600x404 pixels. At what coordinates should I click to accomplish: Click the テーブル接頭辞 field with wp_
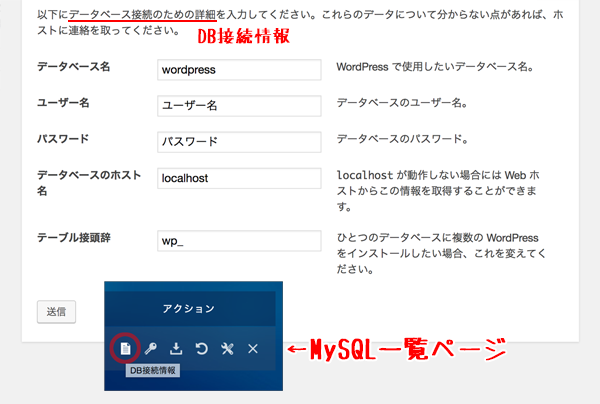[239, 241]
